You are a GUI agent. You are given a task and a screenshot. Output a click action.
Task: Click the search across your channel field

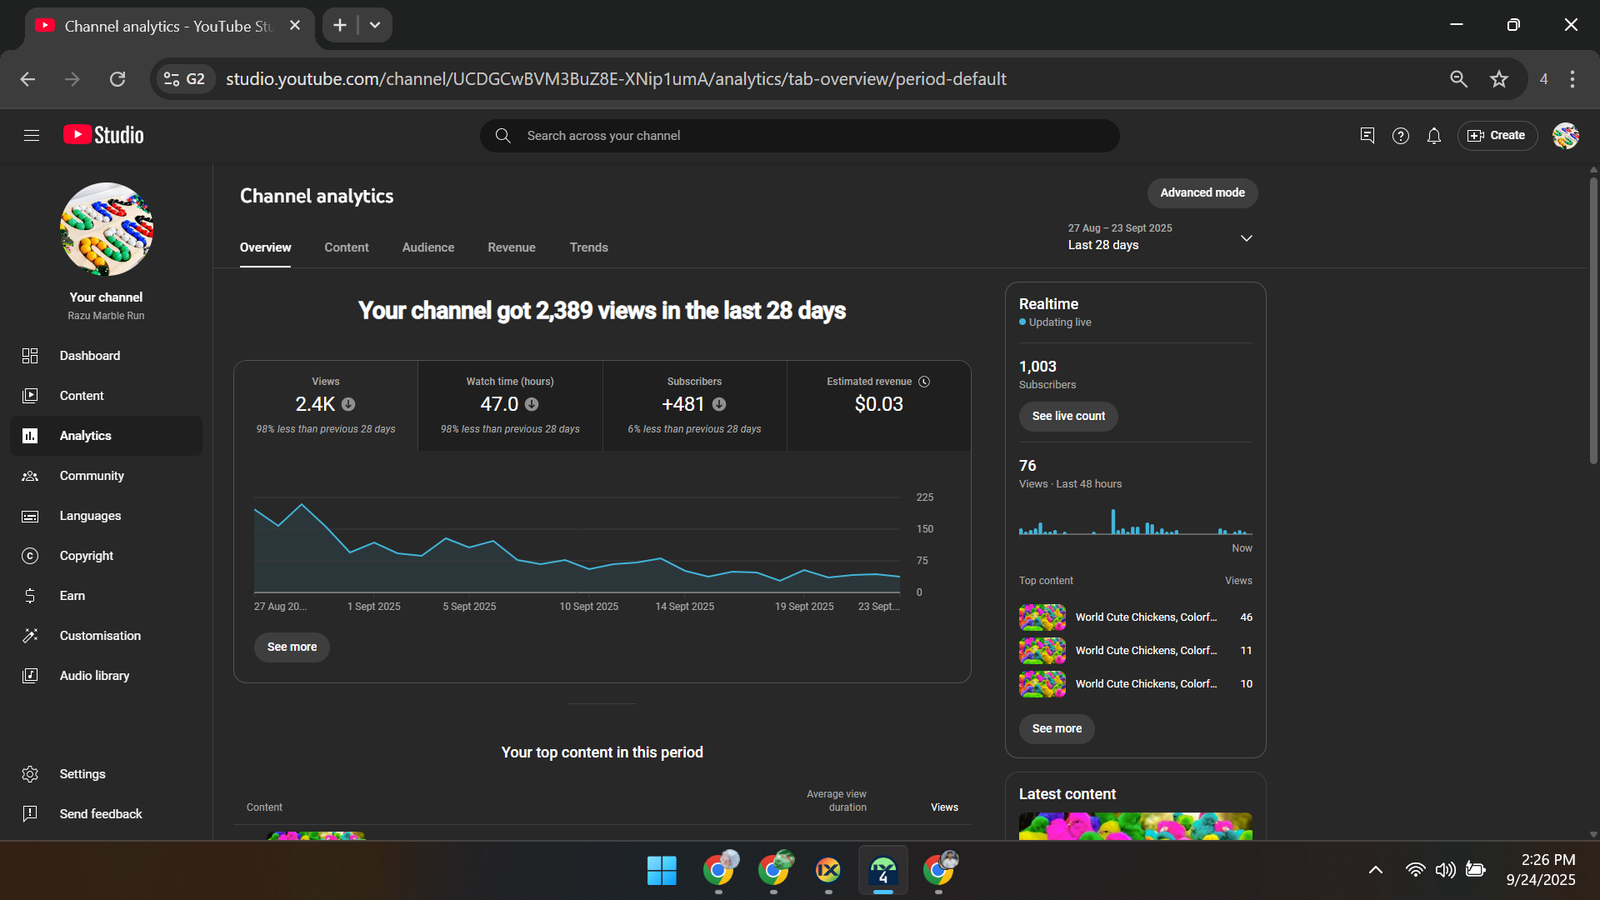(x=800, y=136)
